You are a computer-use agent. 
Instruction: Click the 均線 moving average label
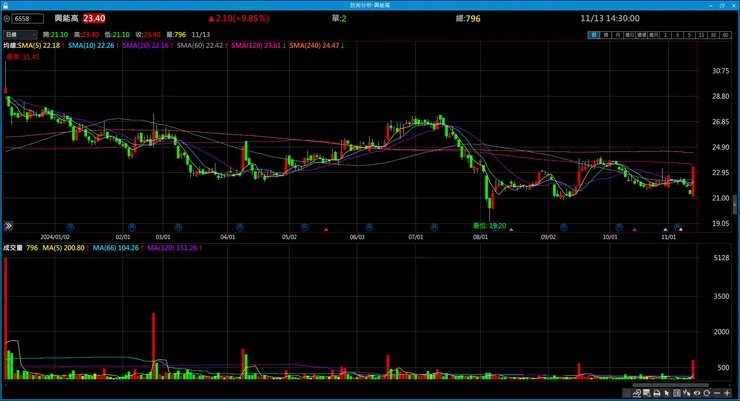pos(10,45)
